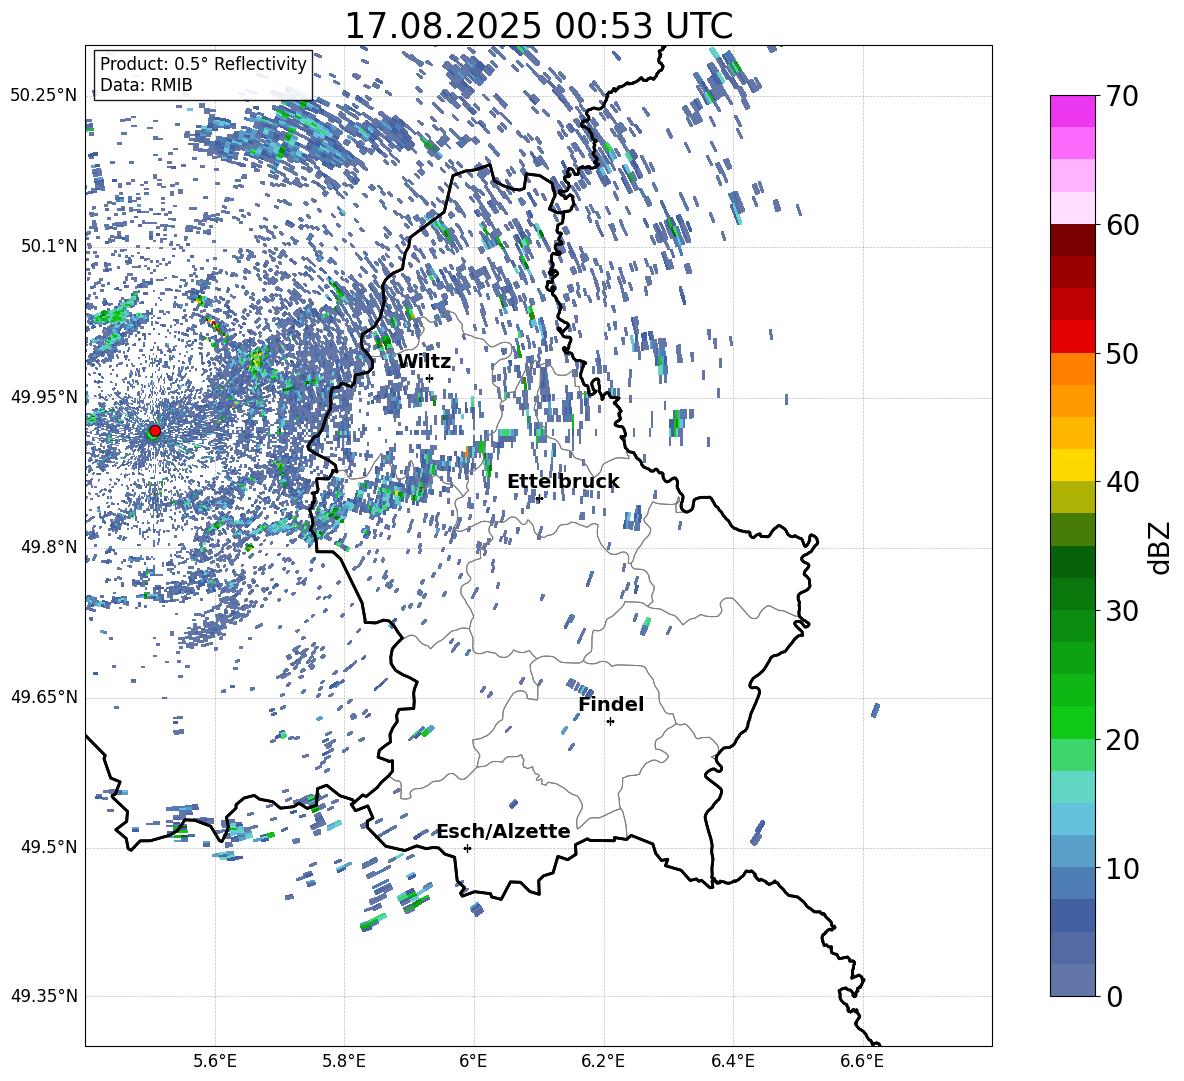Click the colorbar tick label '40'
Screen dimensions: 1184x1081
1123,482
